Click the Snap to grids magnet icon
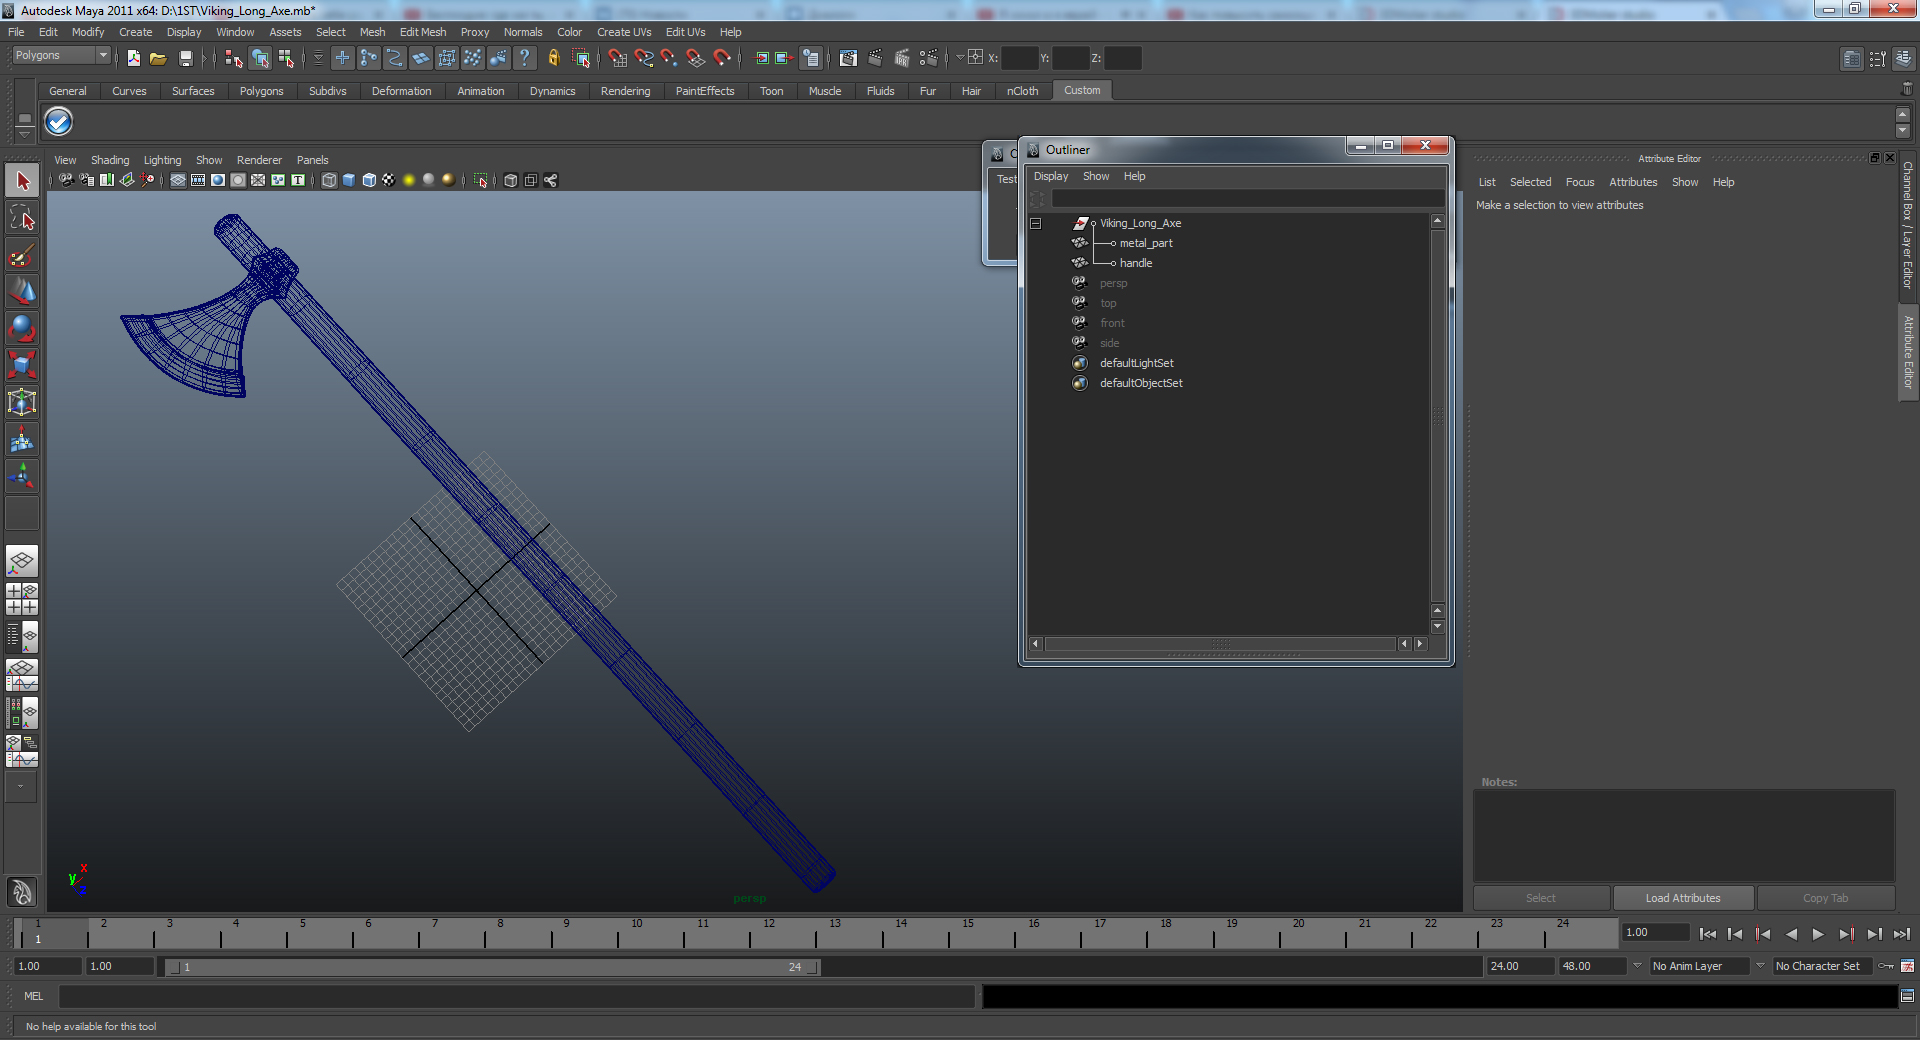The width and height of the screenshot is (1920, 1040). click(x=618, y=59)
